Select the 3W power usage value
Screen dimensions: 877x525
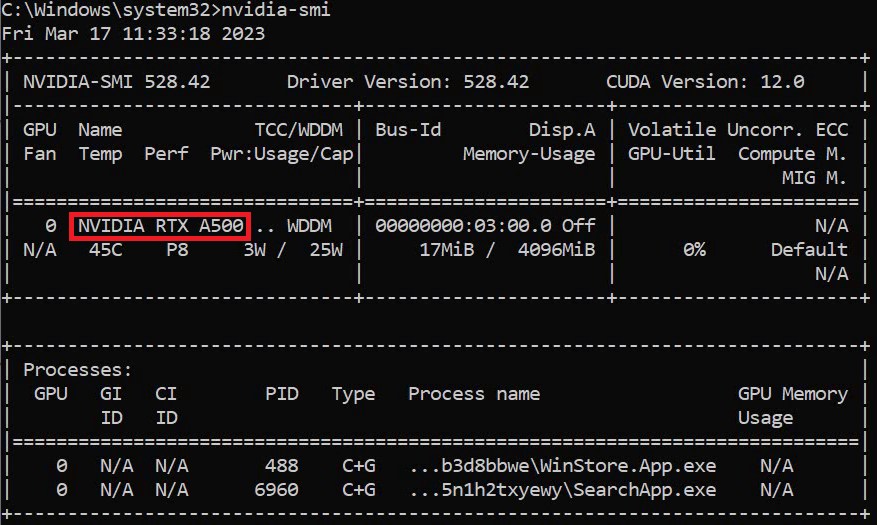(x=254, y=250)
